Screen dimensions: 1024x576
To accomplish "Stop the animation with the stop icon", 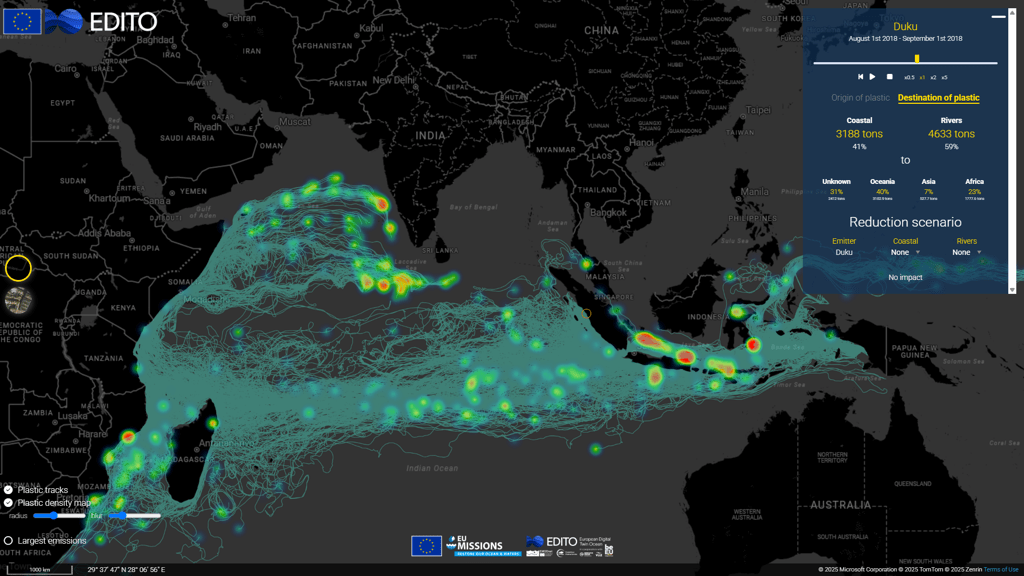I will [889, 77].
